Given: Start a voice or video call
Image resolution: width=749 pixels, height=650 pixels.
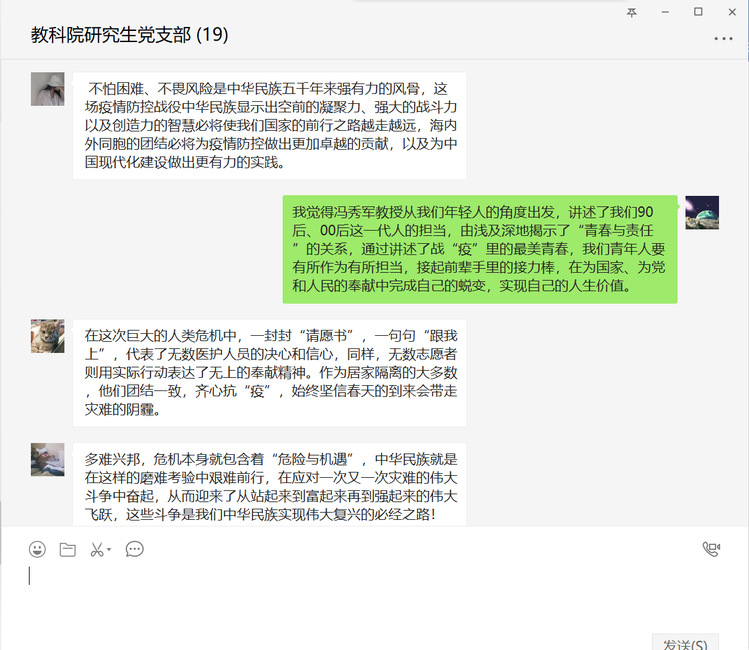Looking at the screenshot, I should point(711,549).
